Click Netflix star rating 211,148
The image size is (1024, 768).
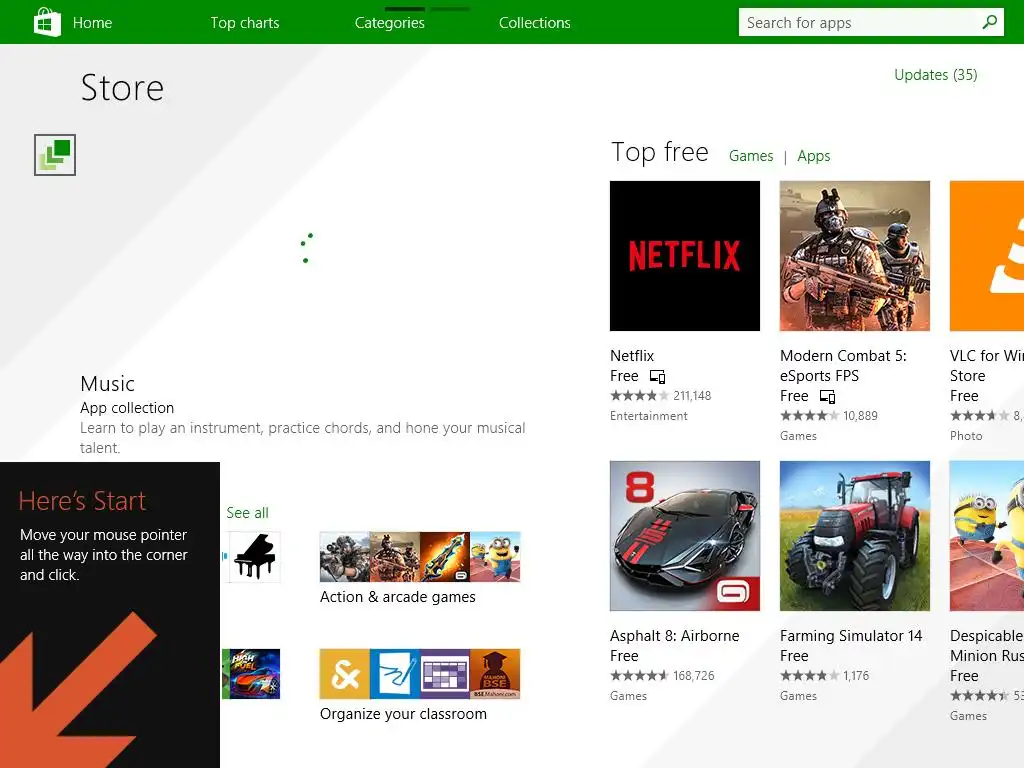coord(660,396)
